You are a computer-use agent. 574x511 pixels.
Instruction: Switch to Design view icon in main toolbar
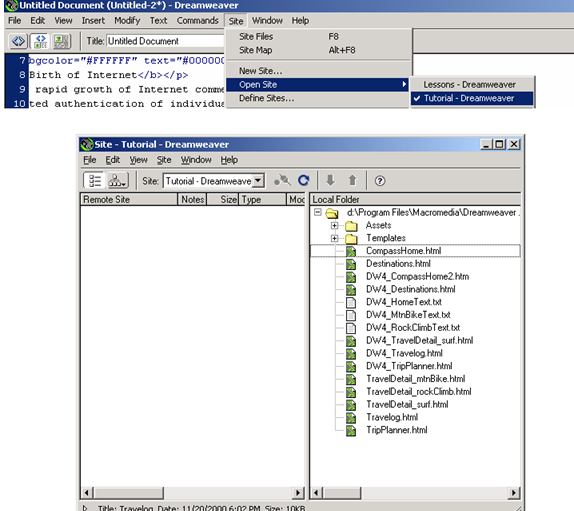[x=61, y=41]
